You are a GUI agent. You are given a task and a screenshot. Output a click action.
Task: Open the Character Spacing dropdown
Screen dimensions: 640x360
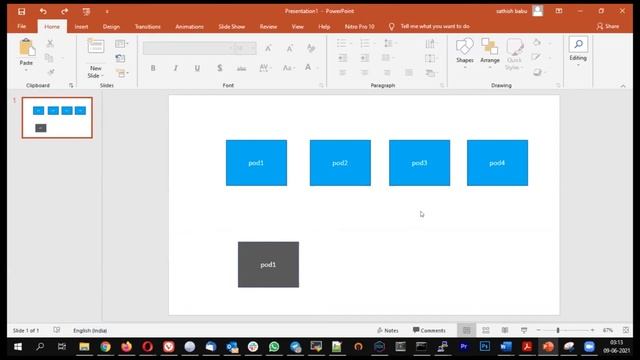[x=265, y=68]
